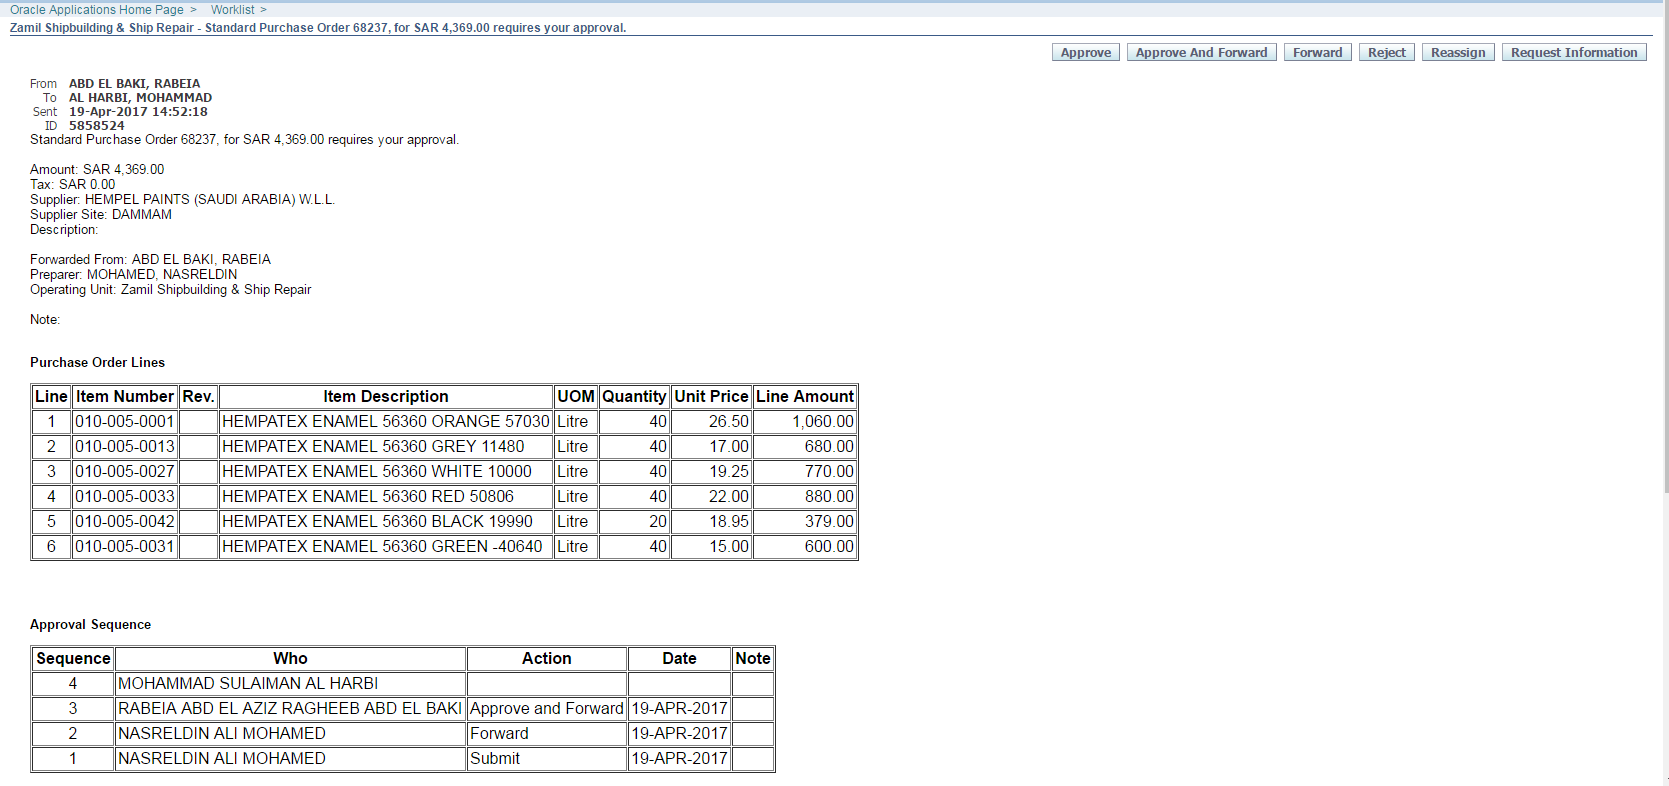
Task: Open Oracle Applications Home Page link
Action: (x=97, y=9)
